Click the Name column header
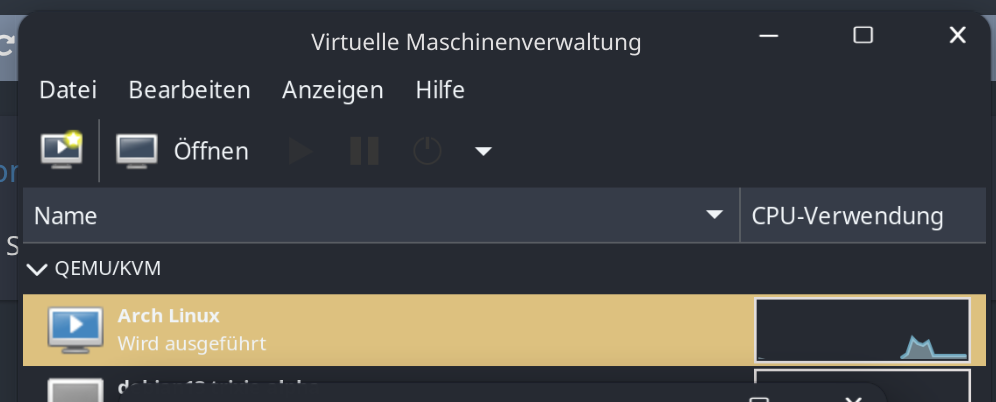Viewport: 996px width, 402px height. click(381, 215)
